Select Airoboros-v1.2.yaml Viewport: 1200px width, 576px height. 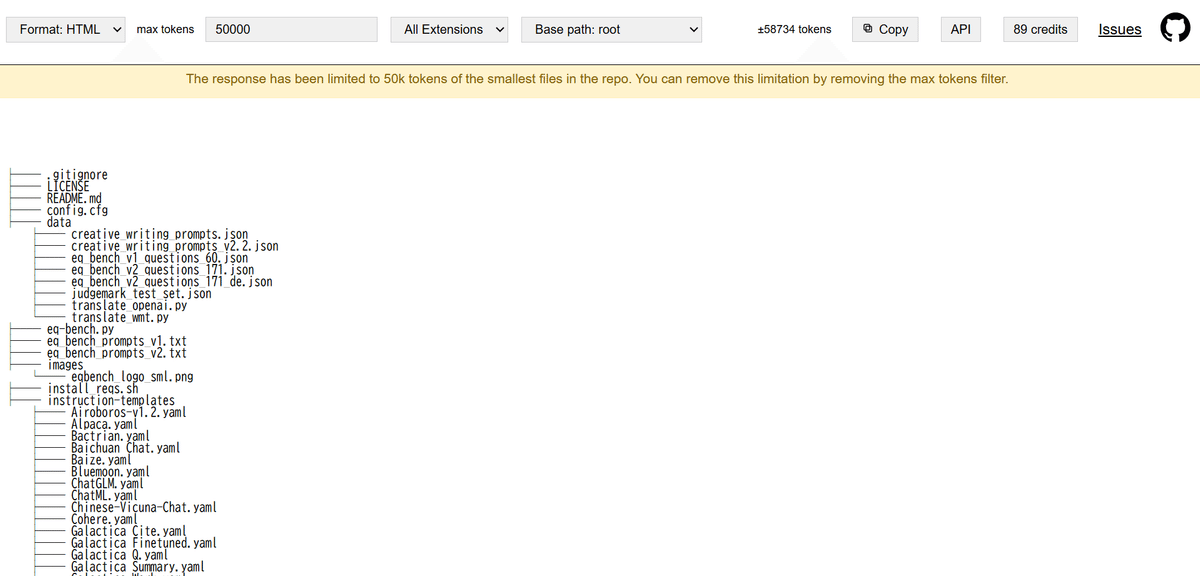coord(129,413)
